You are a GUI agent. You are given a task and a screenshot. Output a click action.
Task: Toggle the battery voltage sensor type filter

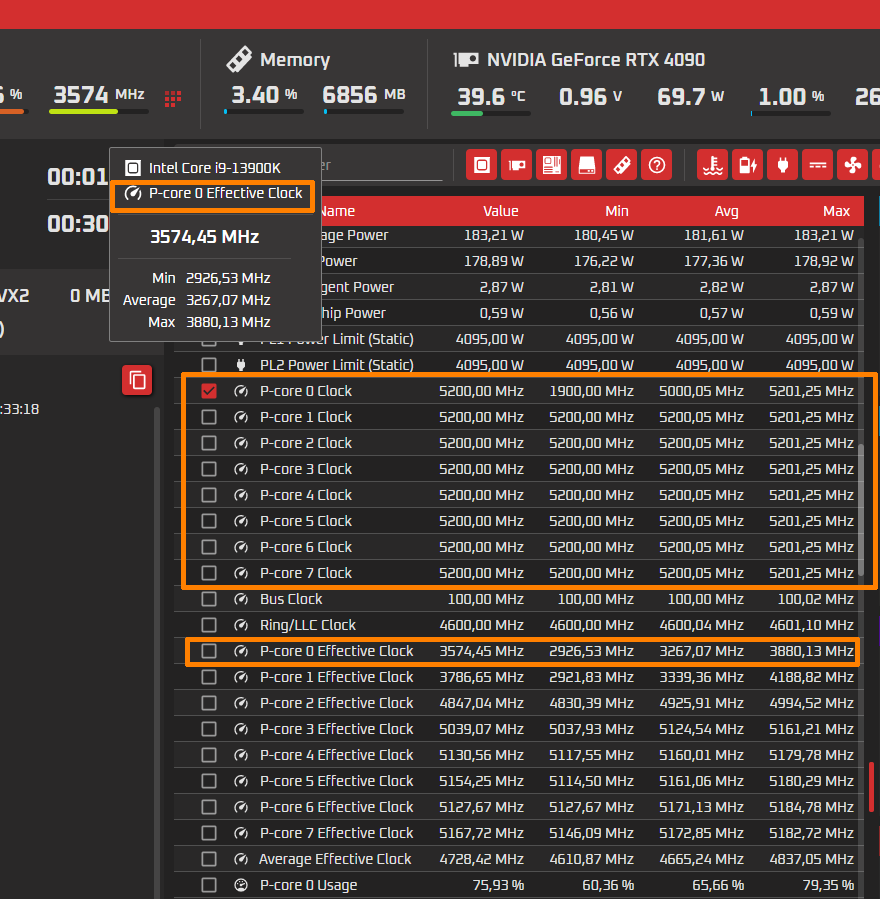(x=748, y=165)
